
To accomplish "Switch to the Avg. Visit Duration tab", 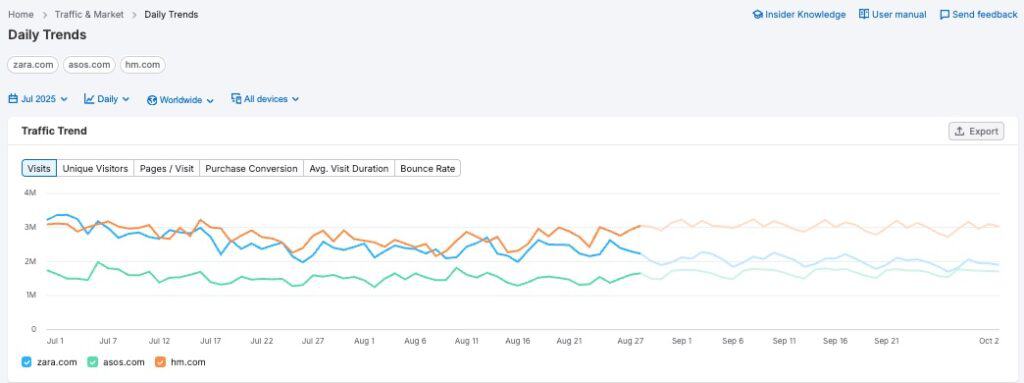I will (x=349, y=169).
